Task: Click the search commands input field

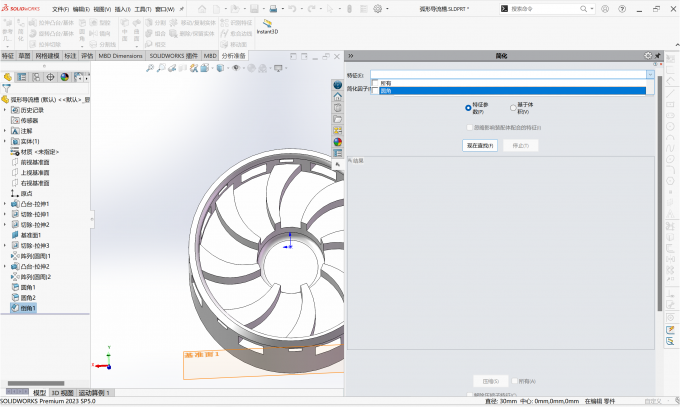Action: click(x=543, y=9)
